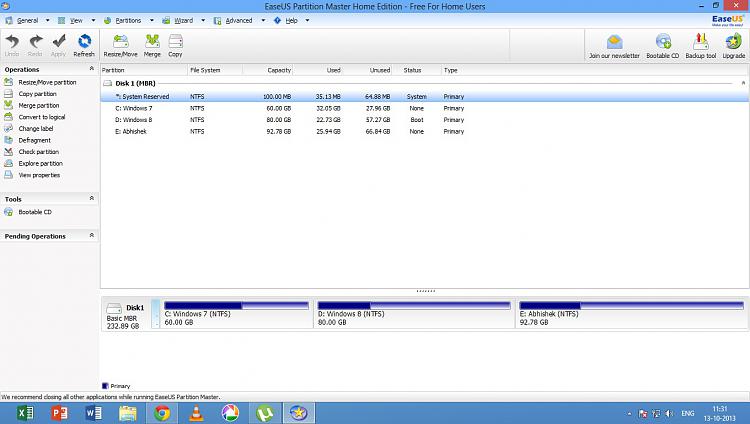Expand the Partitions menu dropdown arrow

tap(152, 21)
